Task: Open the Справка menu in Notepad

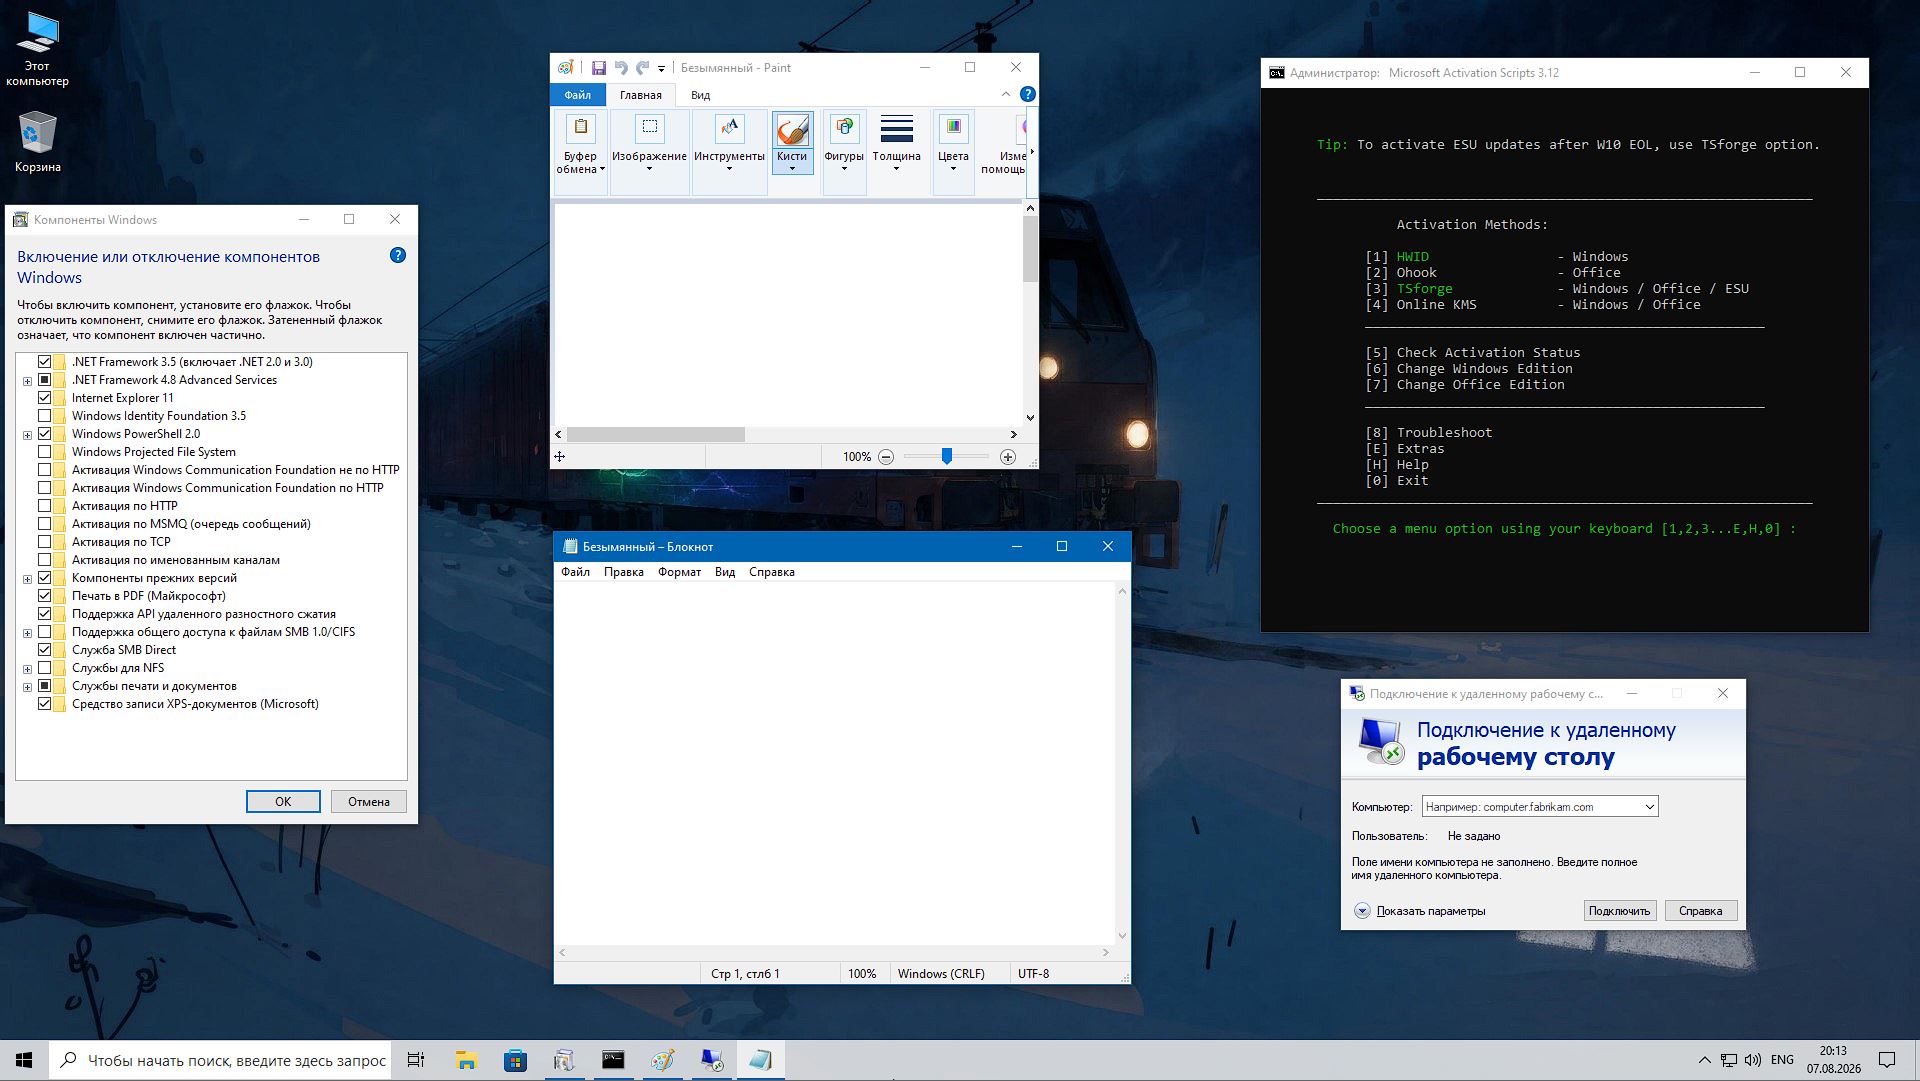Action: 771,572
